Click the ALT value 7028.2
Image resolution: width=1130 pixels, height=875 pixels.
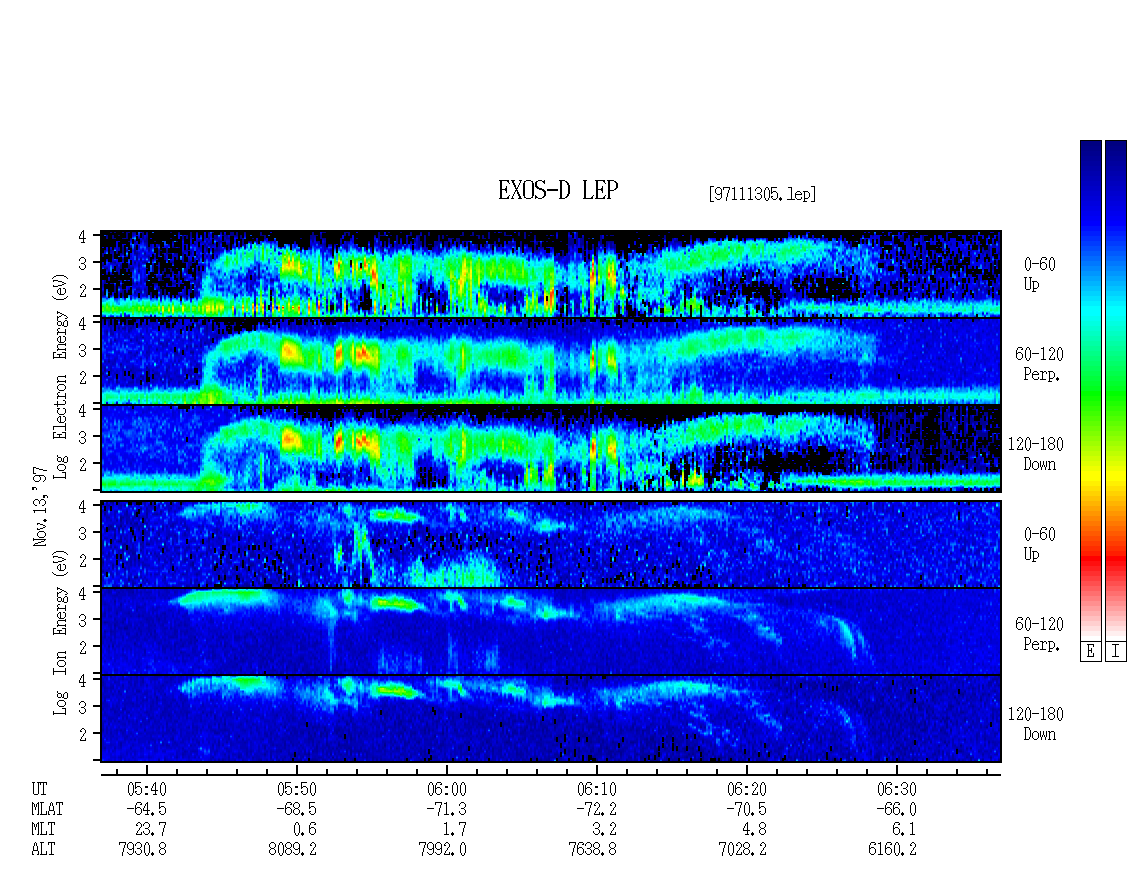click(742, 850)
